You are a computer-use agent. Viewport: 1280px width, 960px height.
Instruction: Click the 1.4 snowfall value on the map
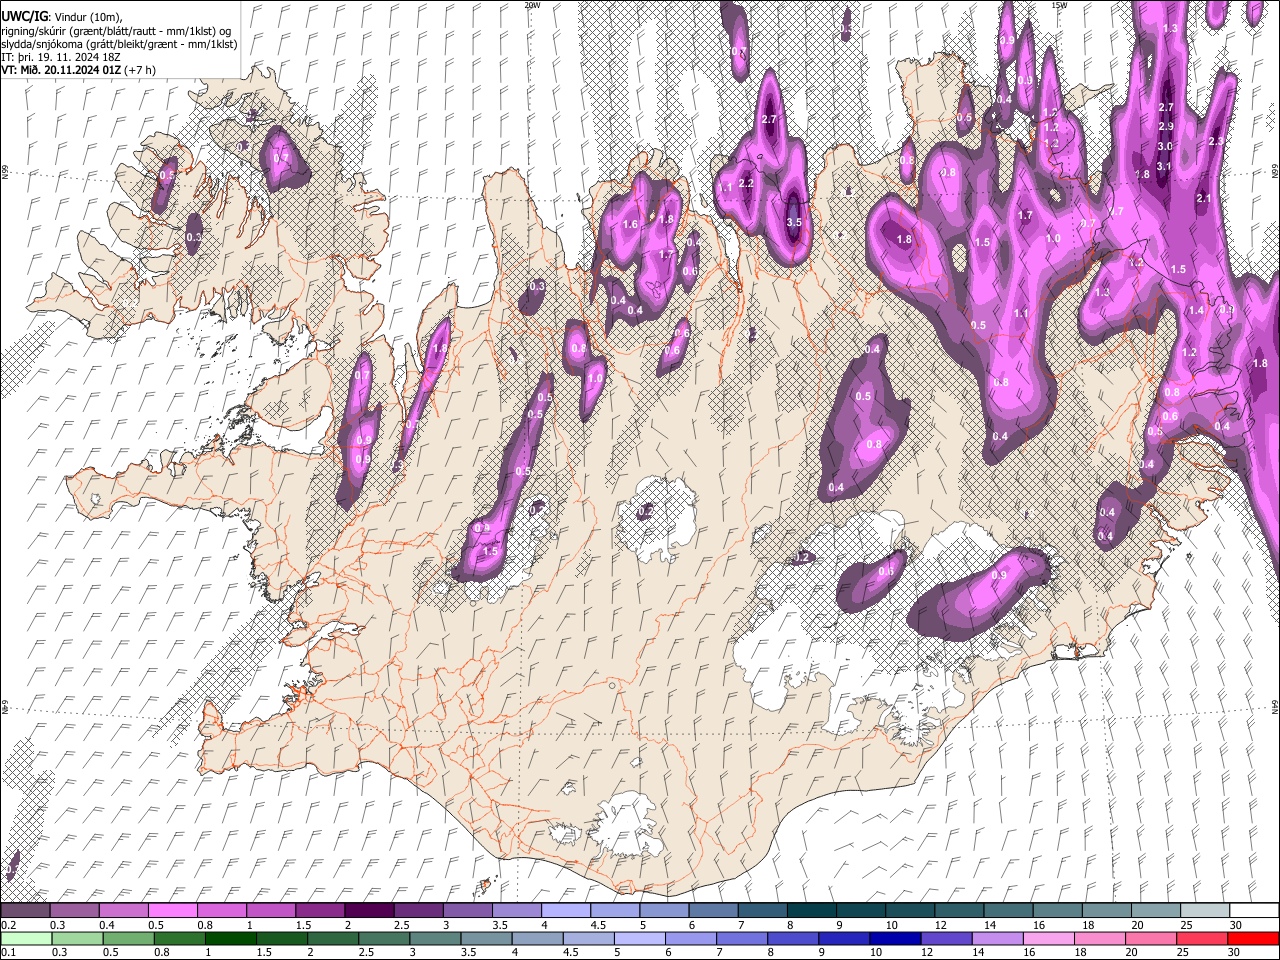[x=1197, y=310]
